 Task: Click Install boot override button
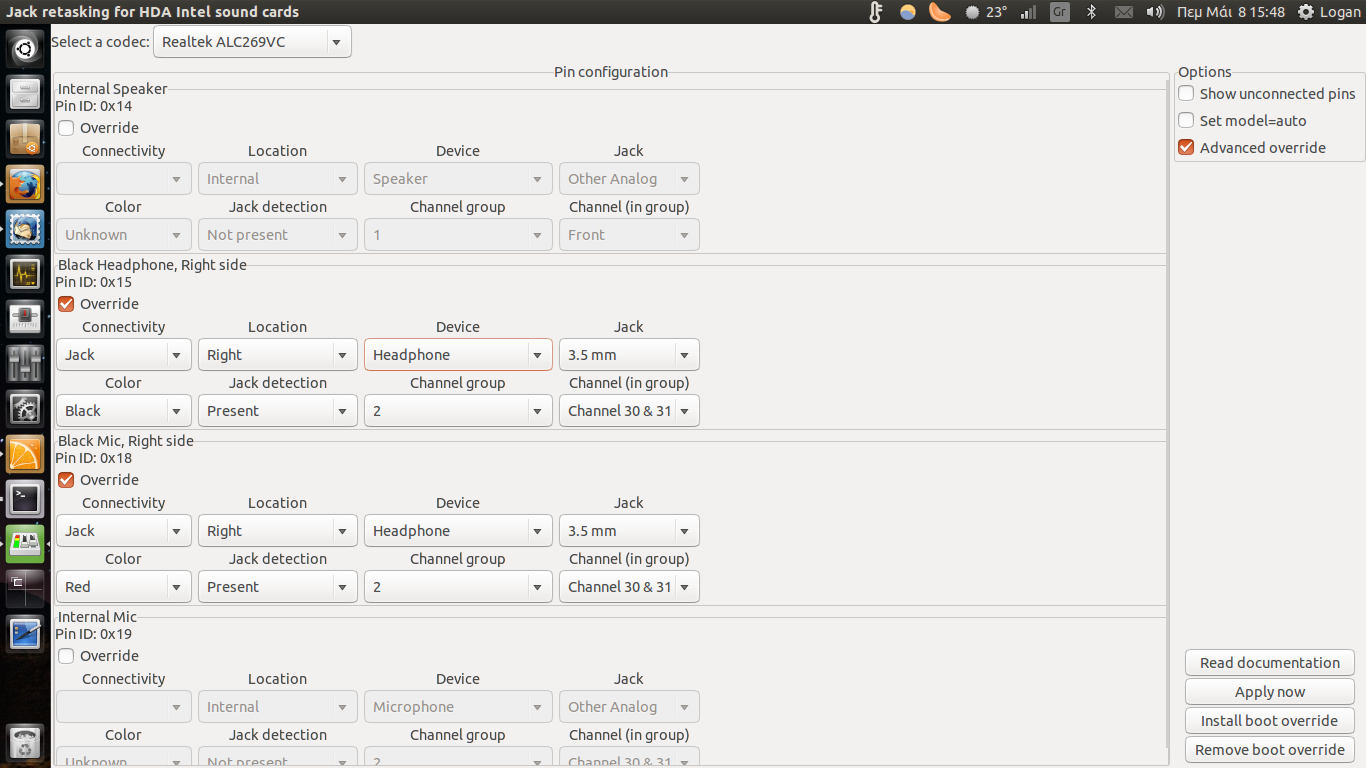(1269, 721)
